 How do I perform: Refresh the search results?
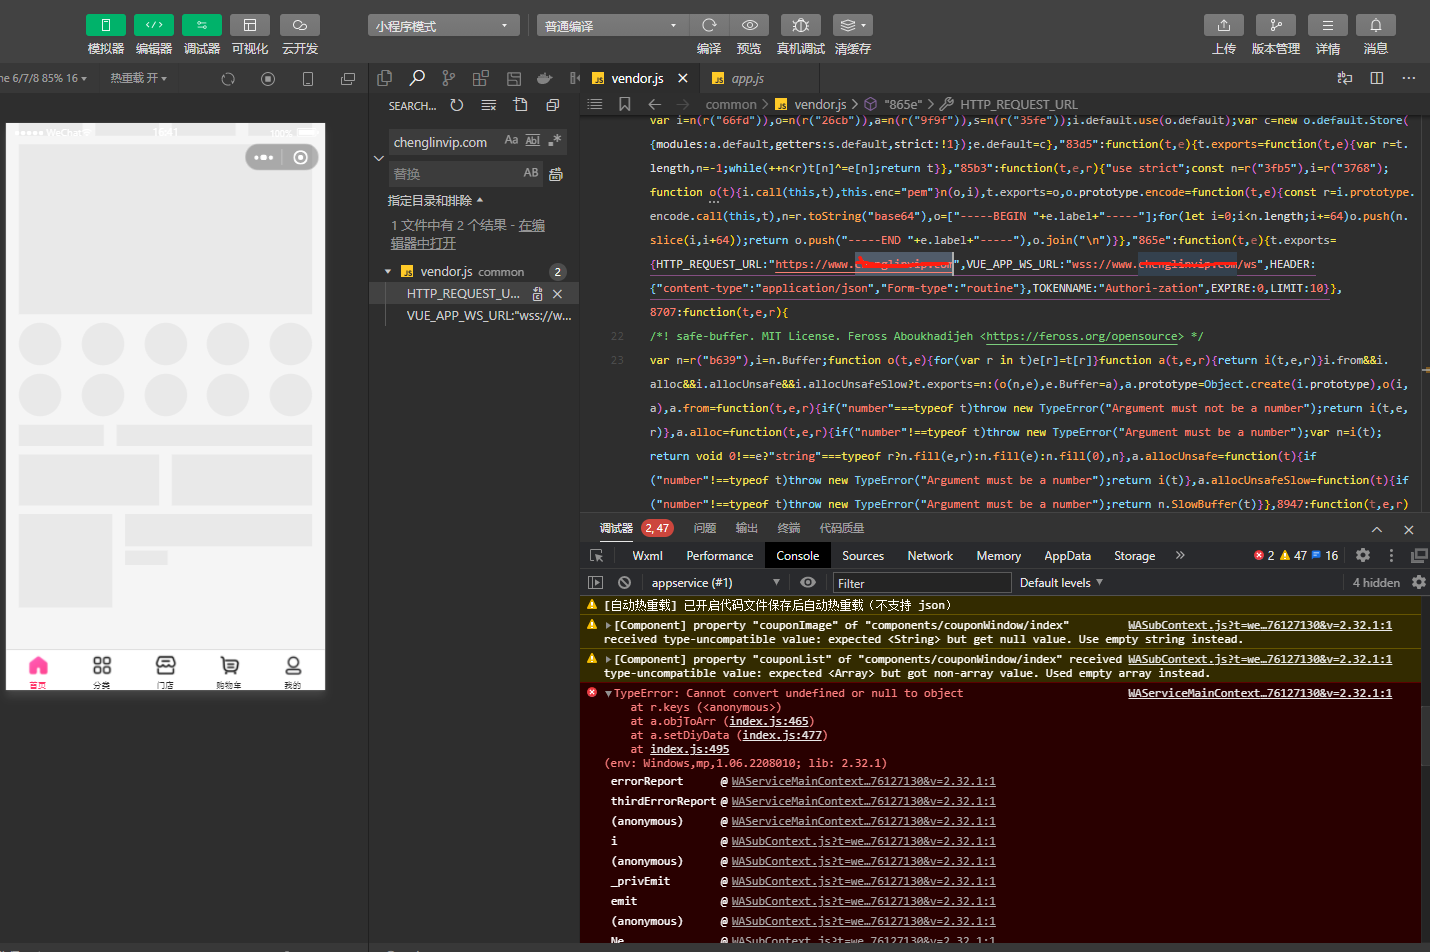click(x=457, y=105)
